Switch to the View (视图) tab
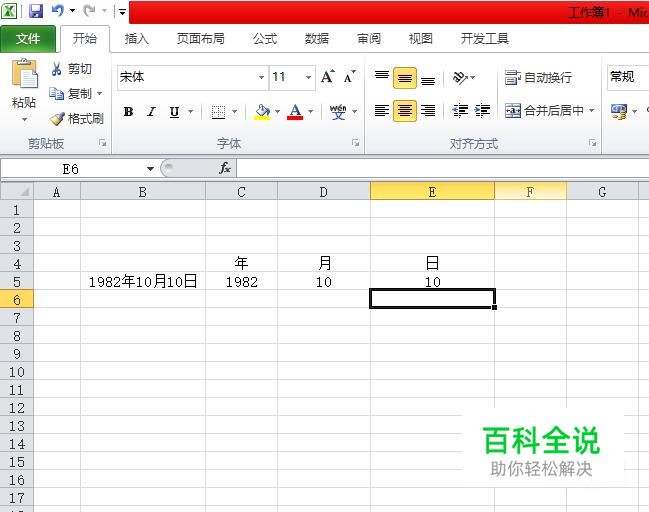Viewport: 649px width, 512px height. click(421, 39)
